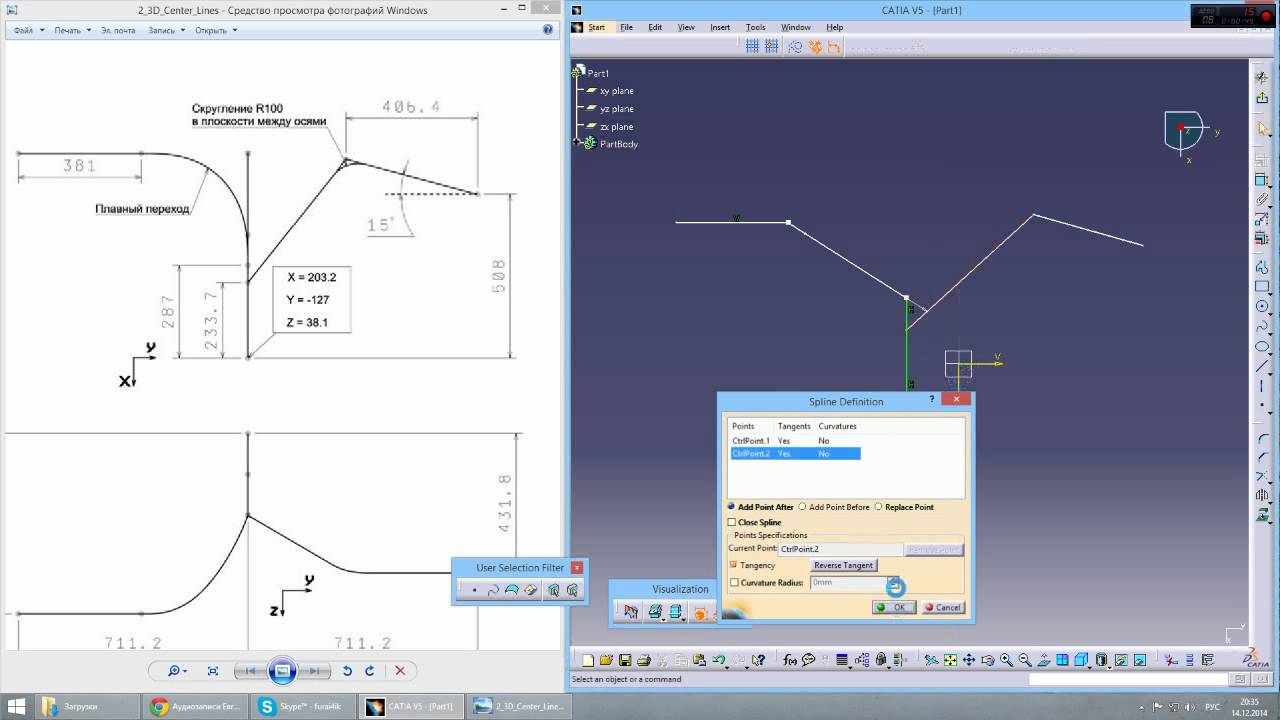Click the Reverse Tangent button
The height and width of the screenshot is (720, 1280).
(x=843, y=565)
